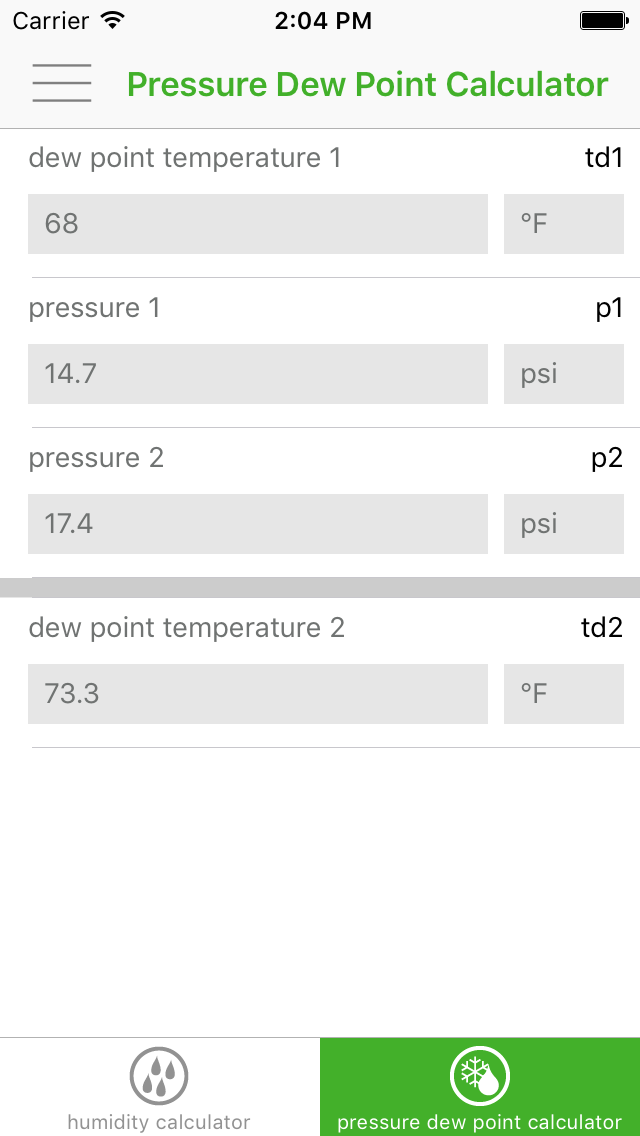Viewport: 640px width, 1136px height.
Task: Tap the Wi-Fi signal icon
Action: pos(113,20)
